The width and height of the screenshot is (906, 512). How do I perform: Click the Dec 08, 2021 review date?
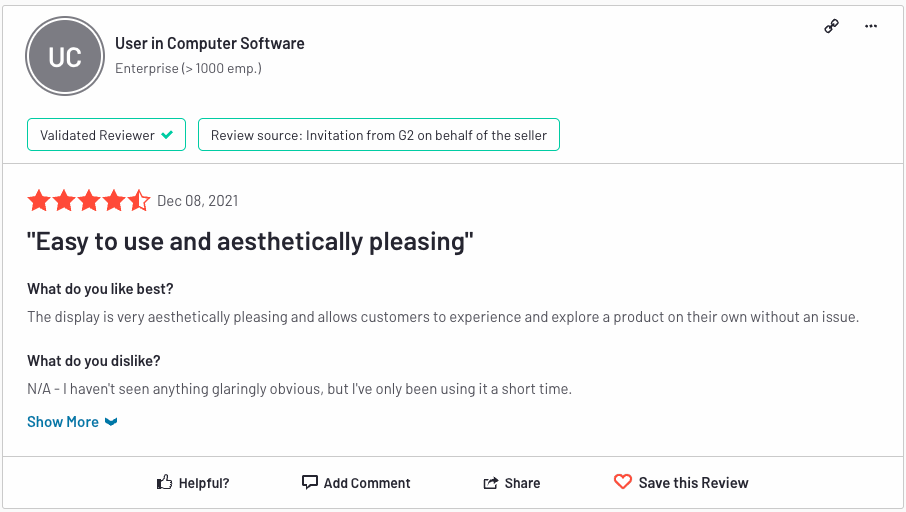click(x=198, y=201)
